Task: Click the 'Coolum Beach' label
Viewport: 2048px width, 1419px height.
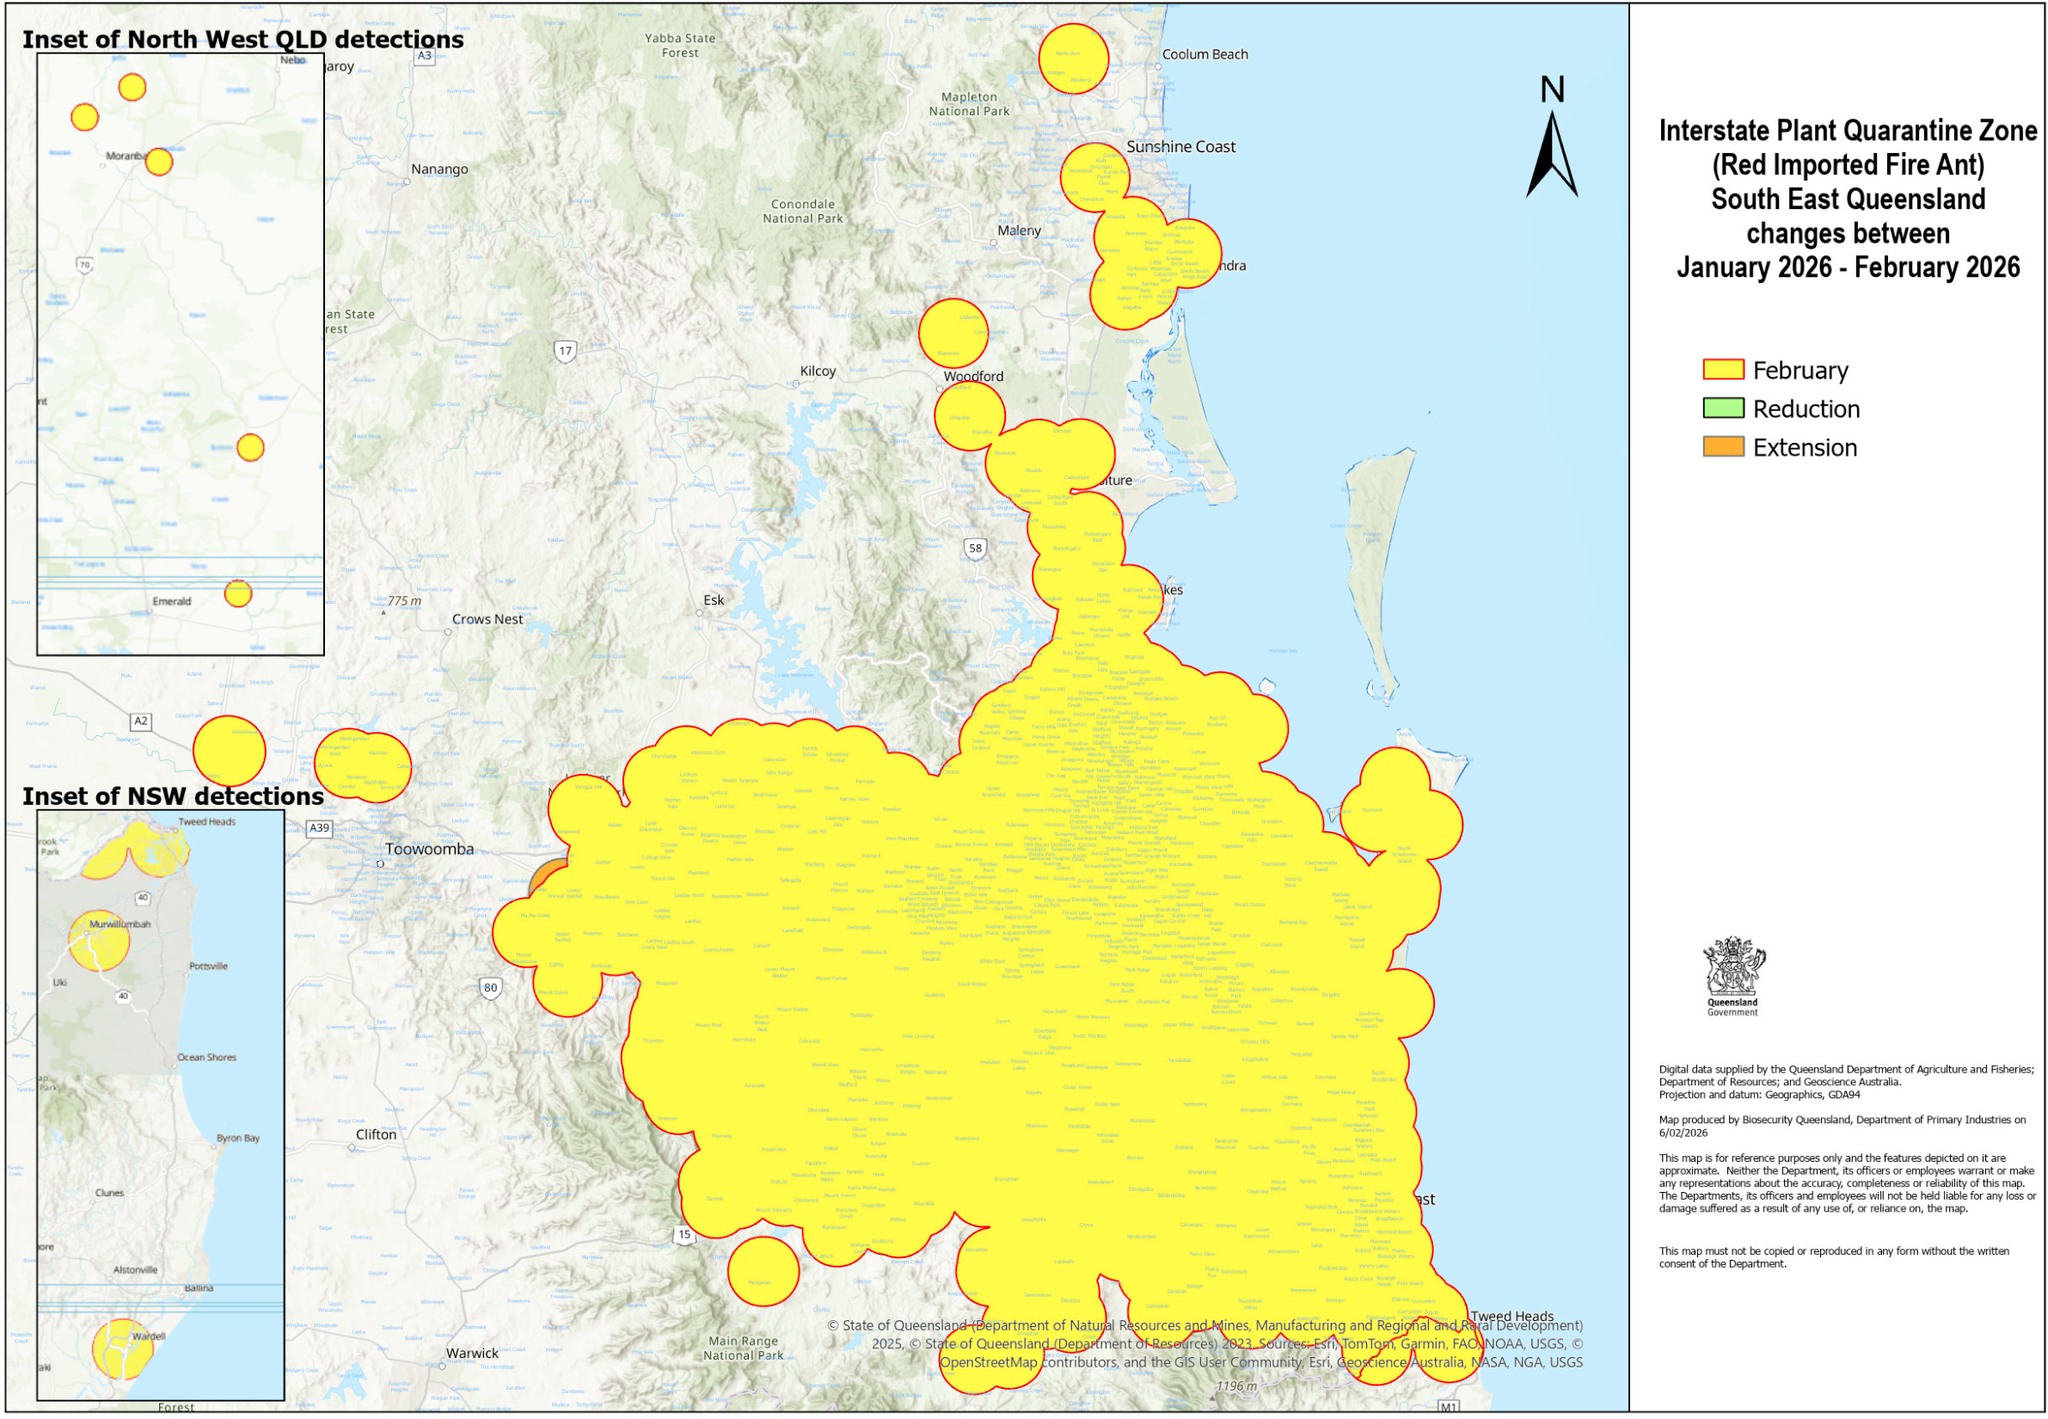Action: pyautogui.click(x=1205, y=55)
